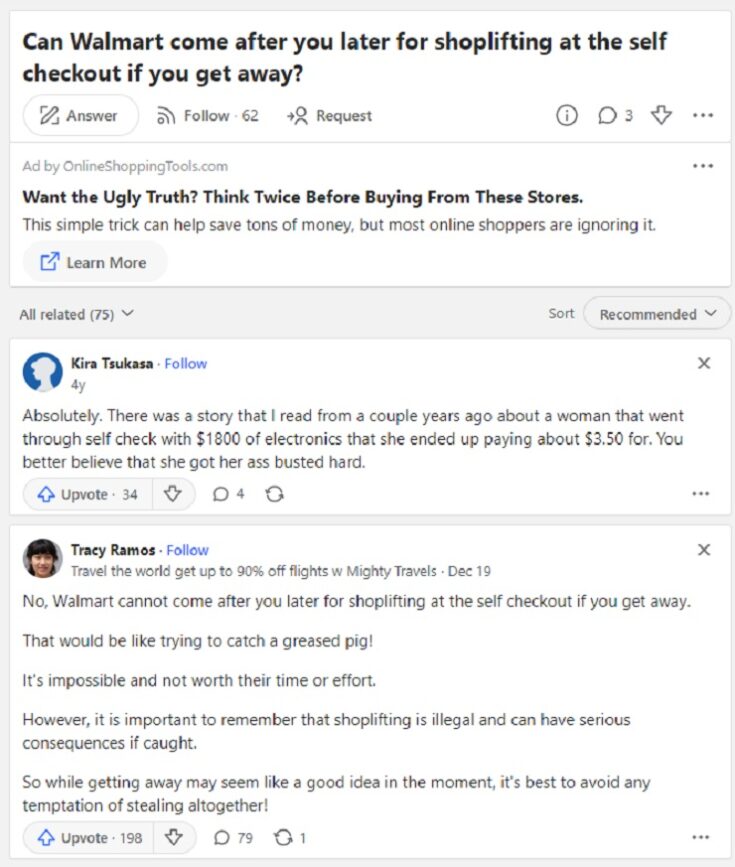Screen dimensions: 735x867
Task: Downvote Kira Tsukasa's answer
Action: [x=173, y=493]
